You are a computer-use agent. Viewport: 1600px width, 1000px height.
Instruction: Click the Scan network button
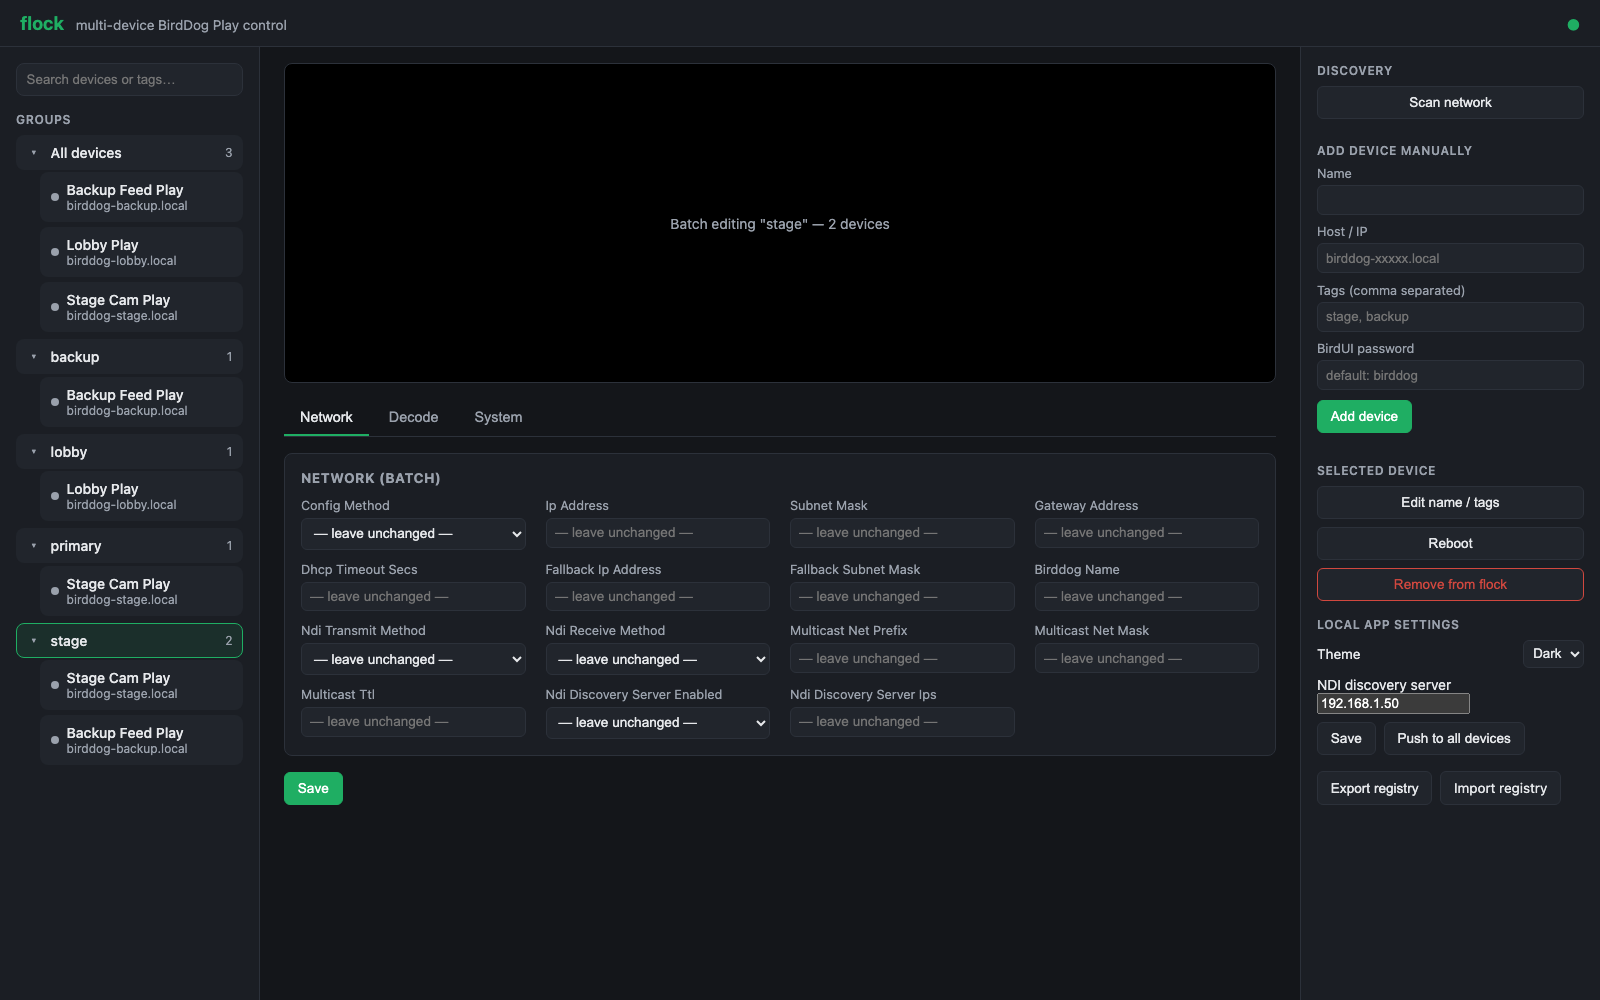(x=1450, y=102)
